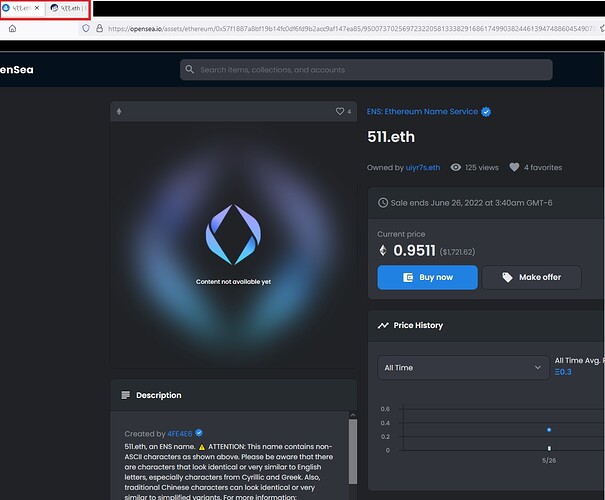Click the verified badge next to 4FE4E6
Image resolution: width=605 pixels, height=500 pixels.
199,433
